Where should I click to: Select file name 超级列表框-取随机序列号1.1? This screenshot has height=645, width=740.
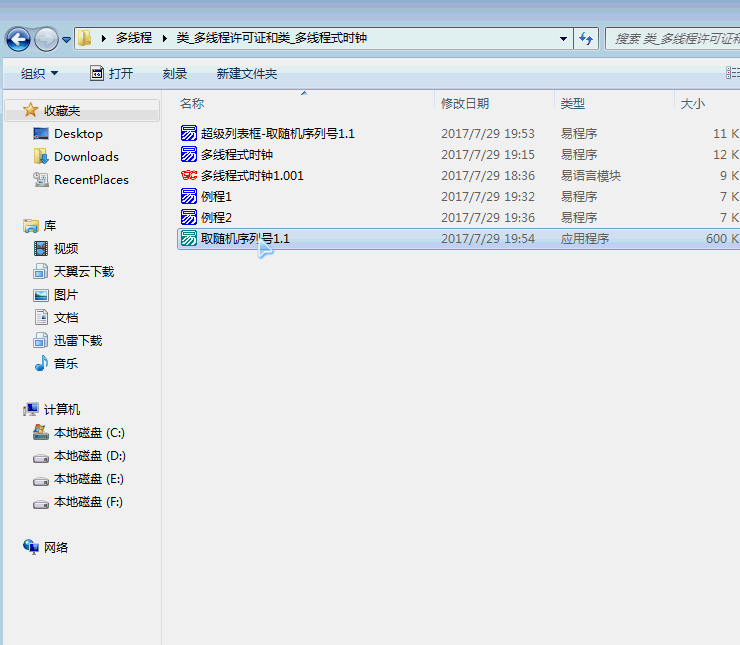coord(278,134)
